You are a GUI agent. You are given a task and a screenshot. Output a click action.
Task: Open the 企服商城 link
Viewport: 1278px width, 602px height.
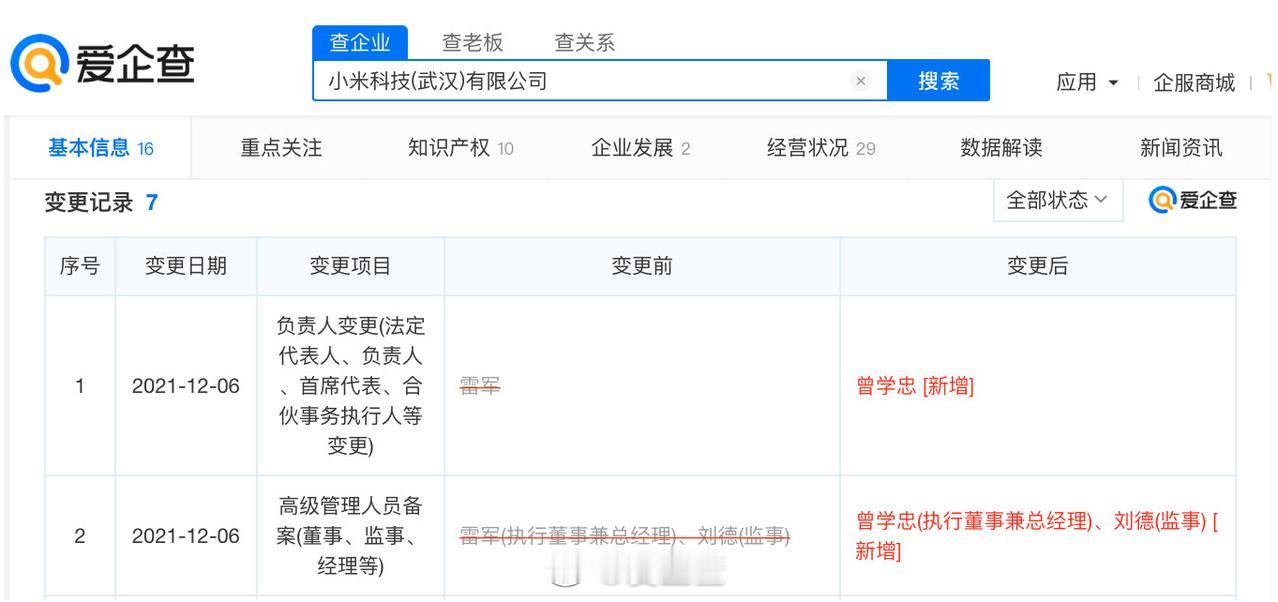point(1194,82)
